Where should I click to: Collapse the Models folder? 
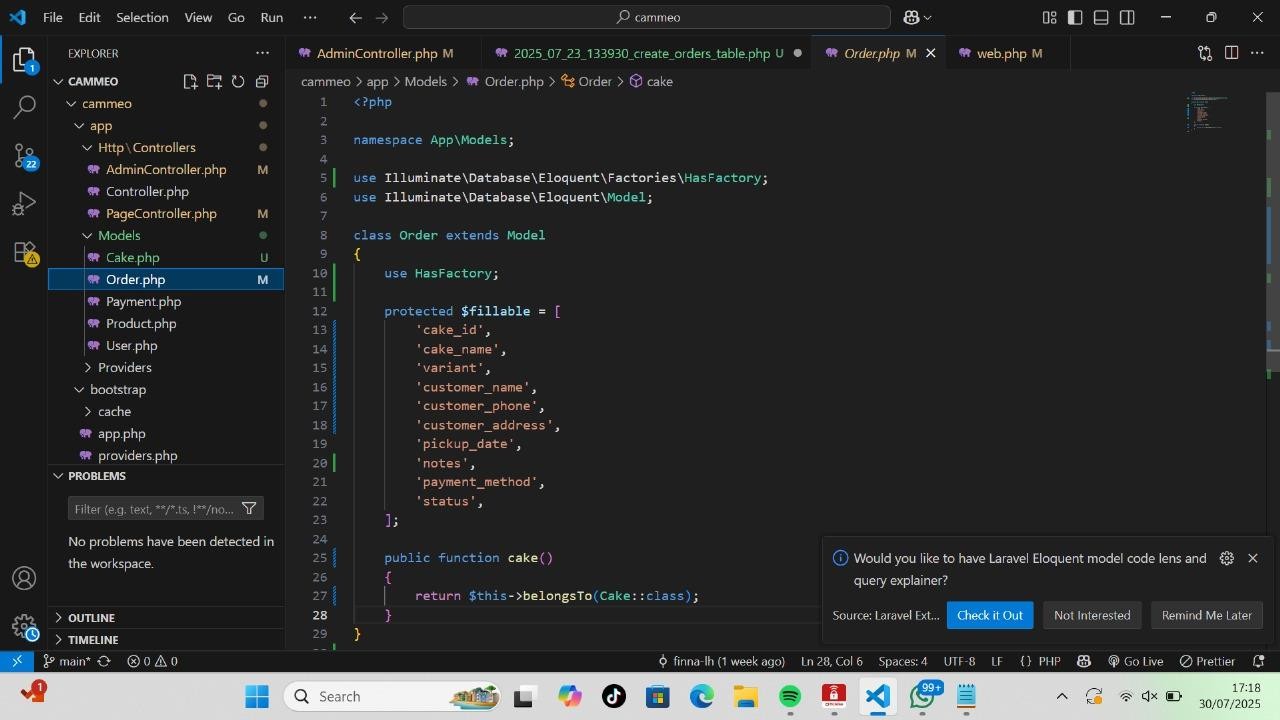coord(118,235)
